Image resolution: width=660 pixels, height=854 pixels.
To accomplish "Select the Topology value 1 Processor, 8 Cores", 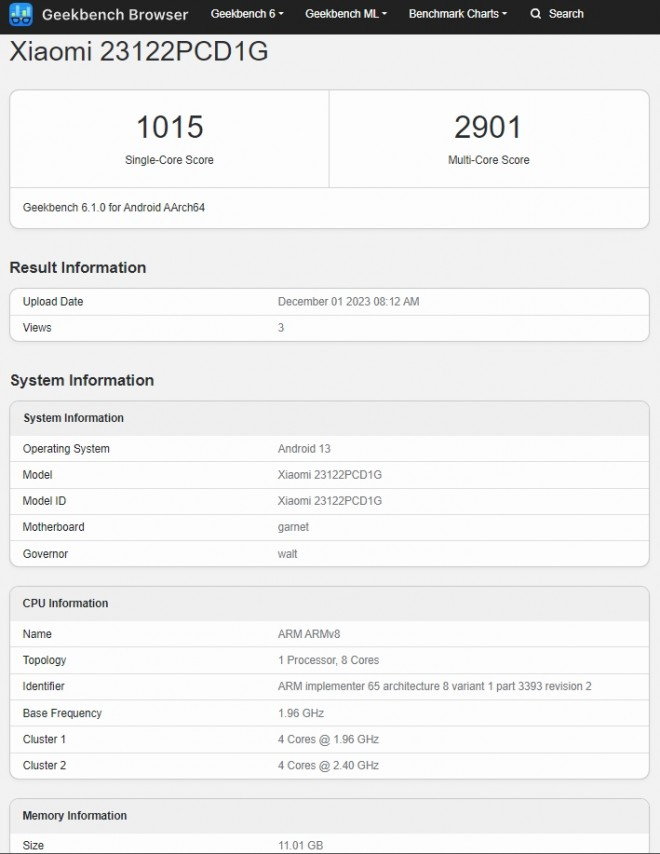I will tap(328, 660).
